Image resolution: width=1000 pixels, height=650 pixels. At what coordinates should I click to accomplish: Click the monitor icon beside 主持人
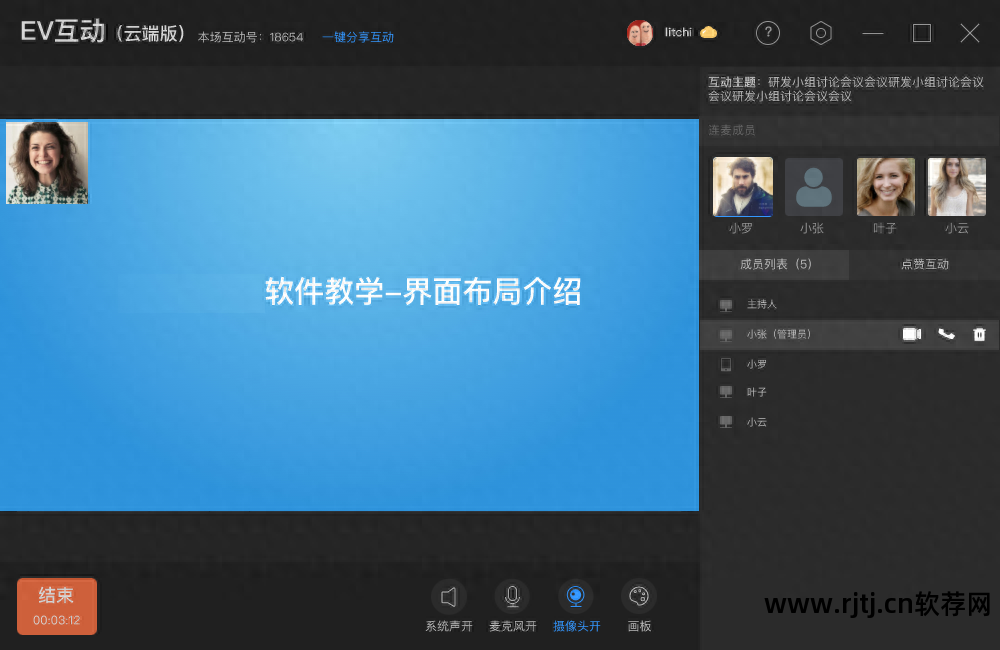point(724,304)
